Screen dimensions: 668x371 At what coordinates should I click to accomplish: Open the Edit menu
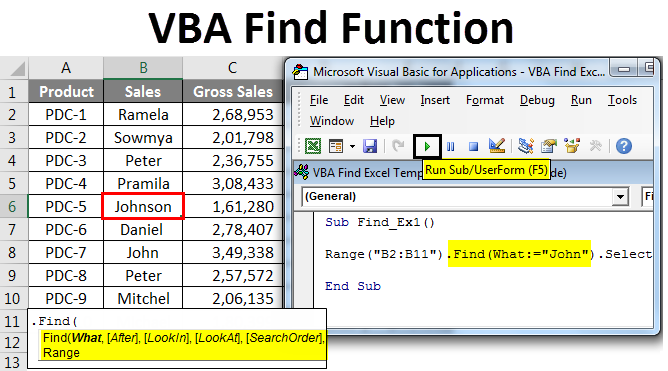click(x=354, y=100)
